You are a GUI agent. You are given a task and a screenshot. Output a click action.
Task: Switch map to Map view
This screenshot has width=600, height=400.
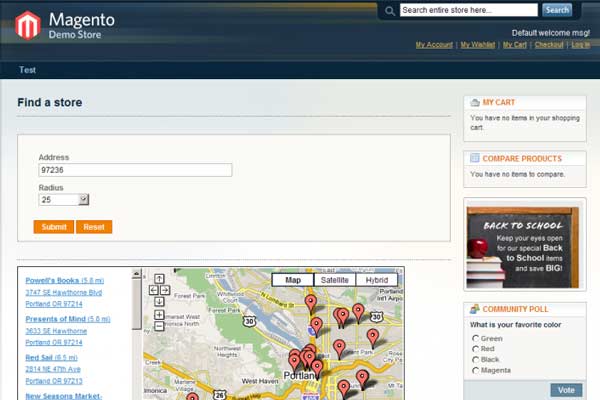click(x=293, y=280)
